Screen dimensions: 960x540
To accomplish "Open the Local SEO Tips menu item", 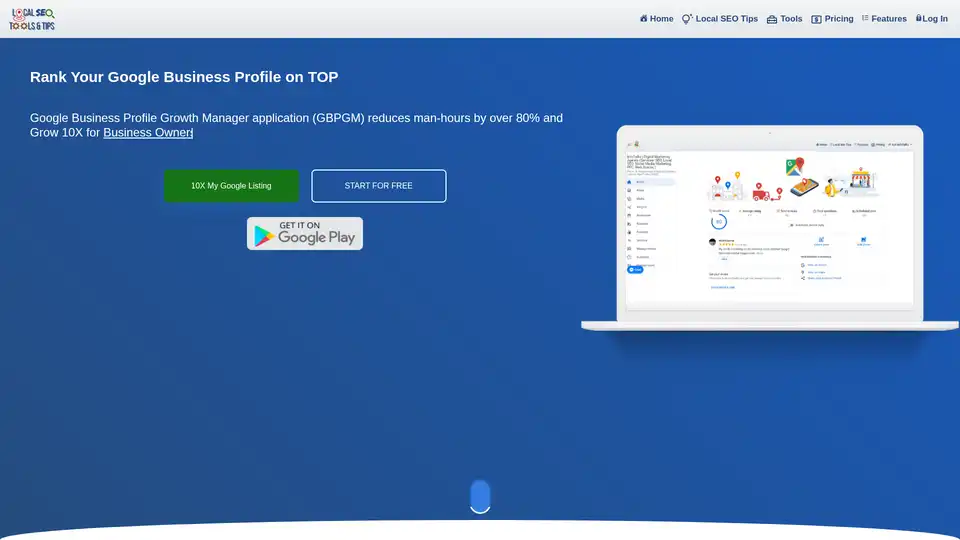I will [x=727, y=19].
